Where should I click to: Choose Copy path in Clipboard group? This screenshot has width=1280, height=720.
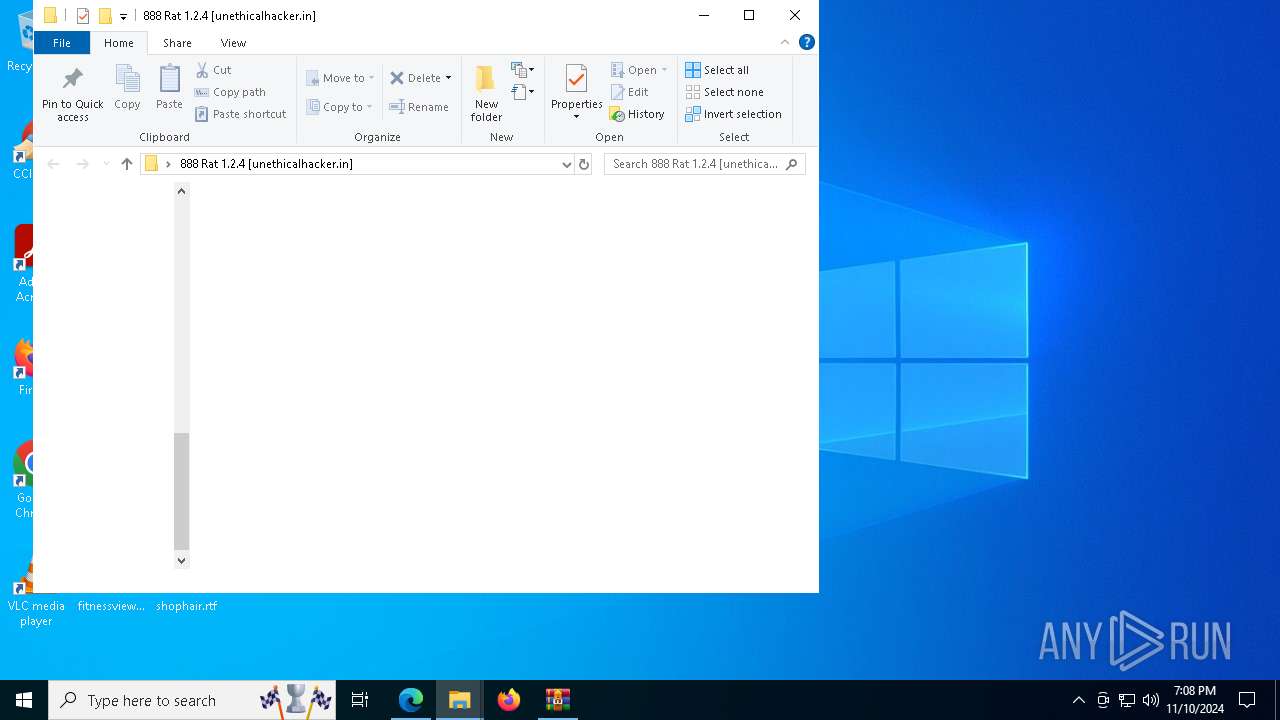230,92
